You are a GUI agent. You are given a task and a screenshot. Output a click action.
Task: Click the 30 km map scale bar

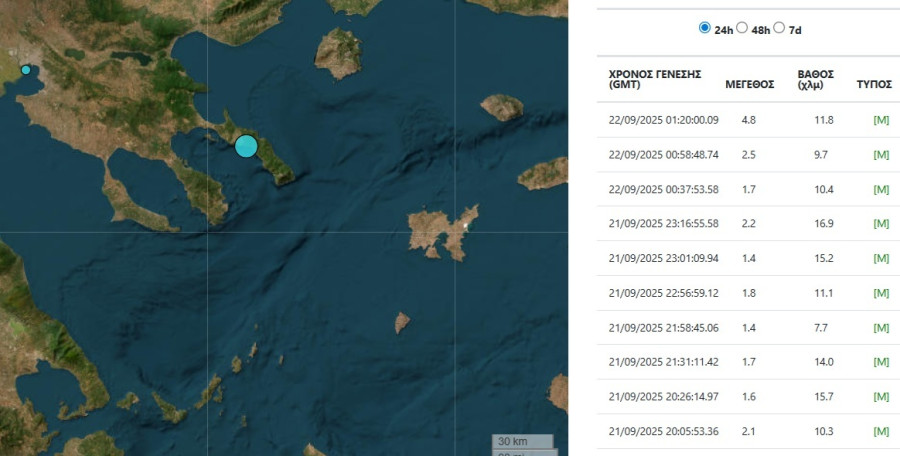coord(521,441)
